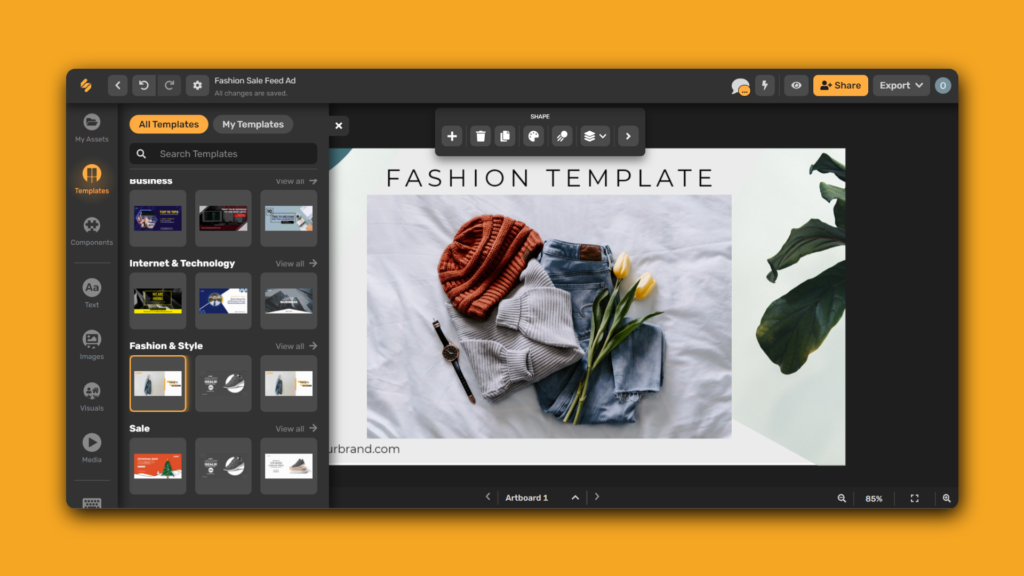Image resolution: width=1024 pixels, height=576 pixels.
Task: Select third Business template thumbnail
Action: 289,218
